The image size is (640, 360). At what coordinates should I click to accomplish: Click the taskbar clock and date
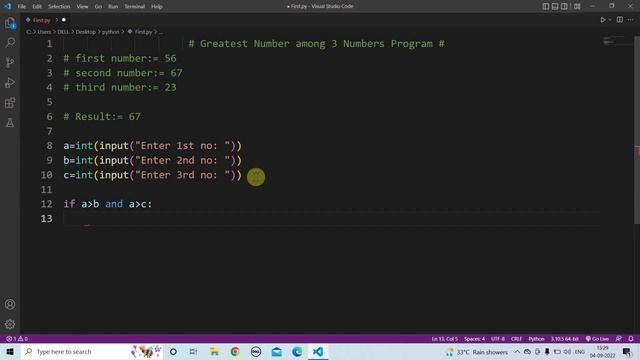(x=602, y=352)
